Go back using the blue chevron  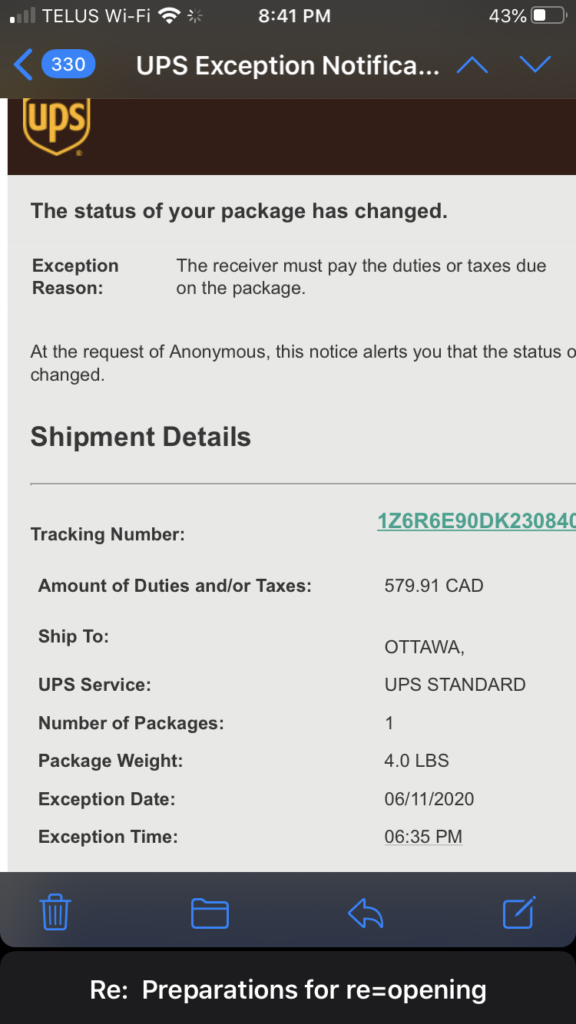tap(23, 65)
